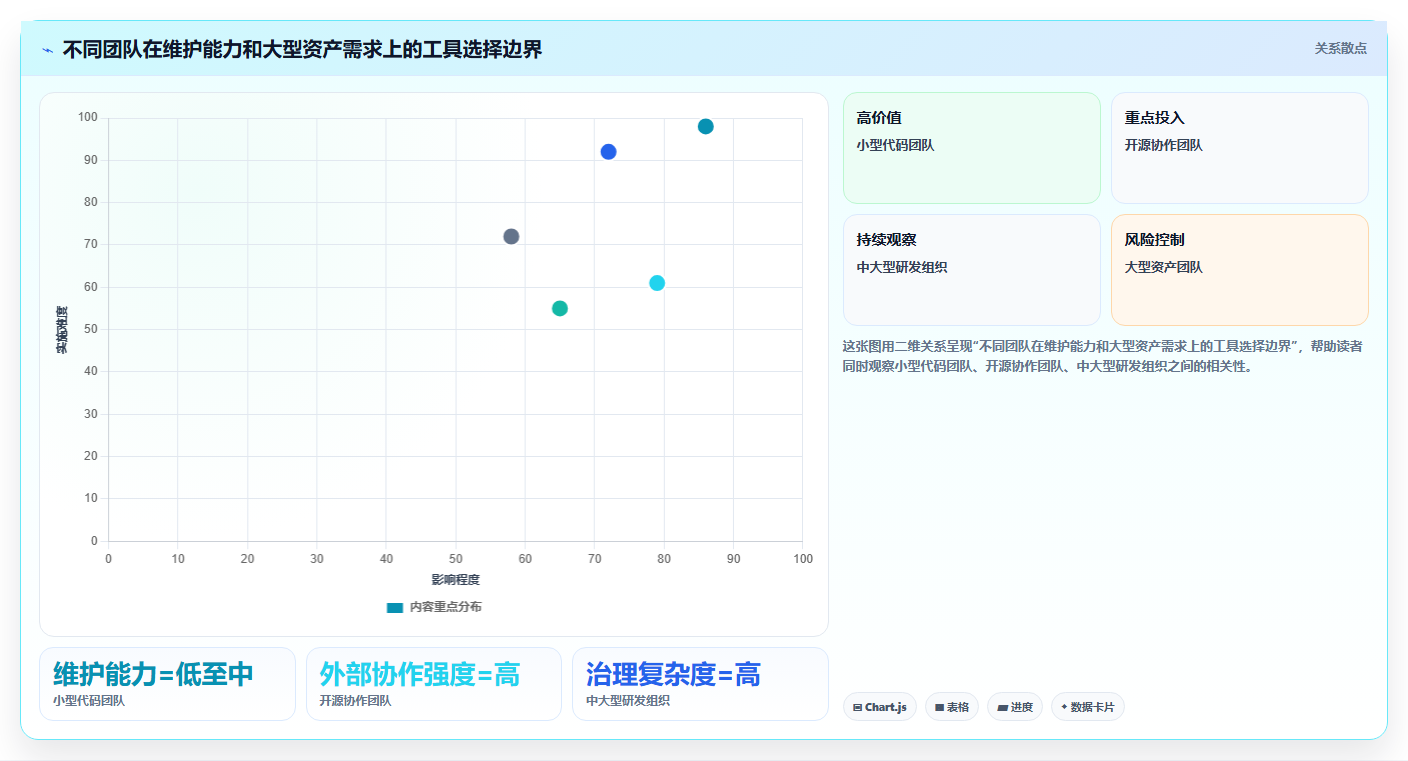Open the 持续观察 card
1408x761 pixels.
coord(972,270)
